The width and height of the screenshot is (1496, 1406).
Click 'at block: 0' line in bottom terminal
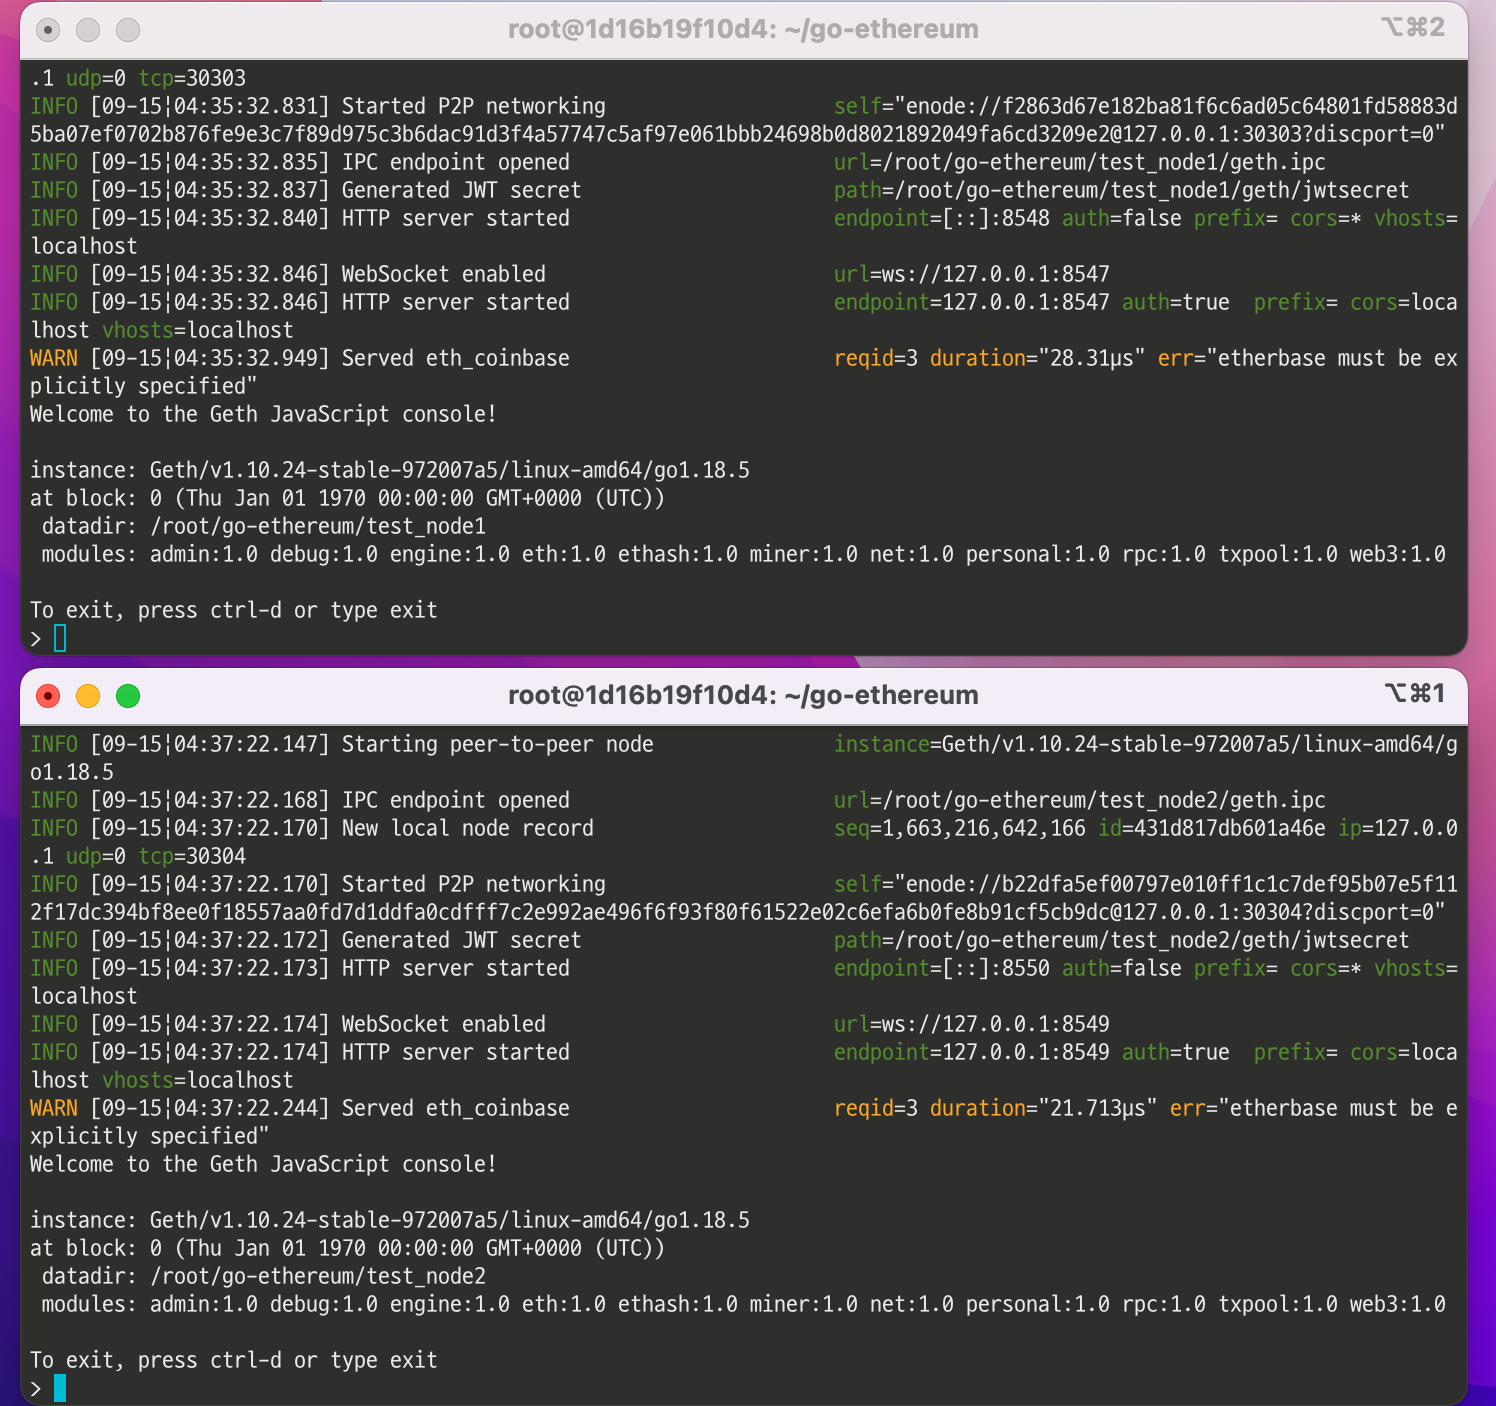(x=347, y=1248)
